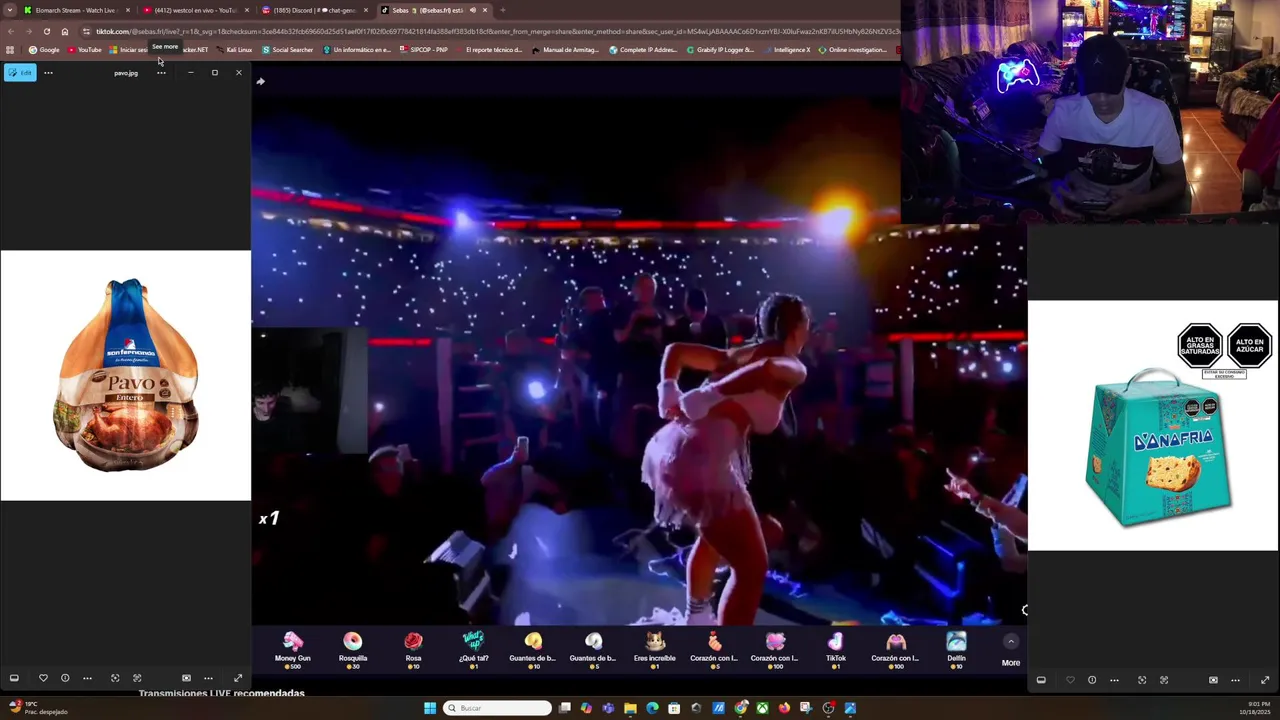Click Transmisiones LIVE recomendadas heading
Screen dimensions: 1280x720
coord(221,693)
